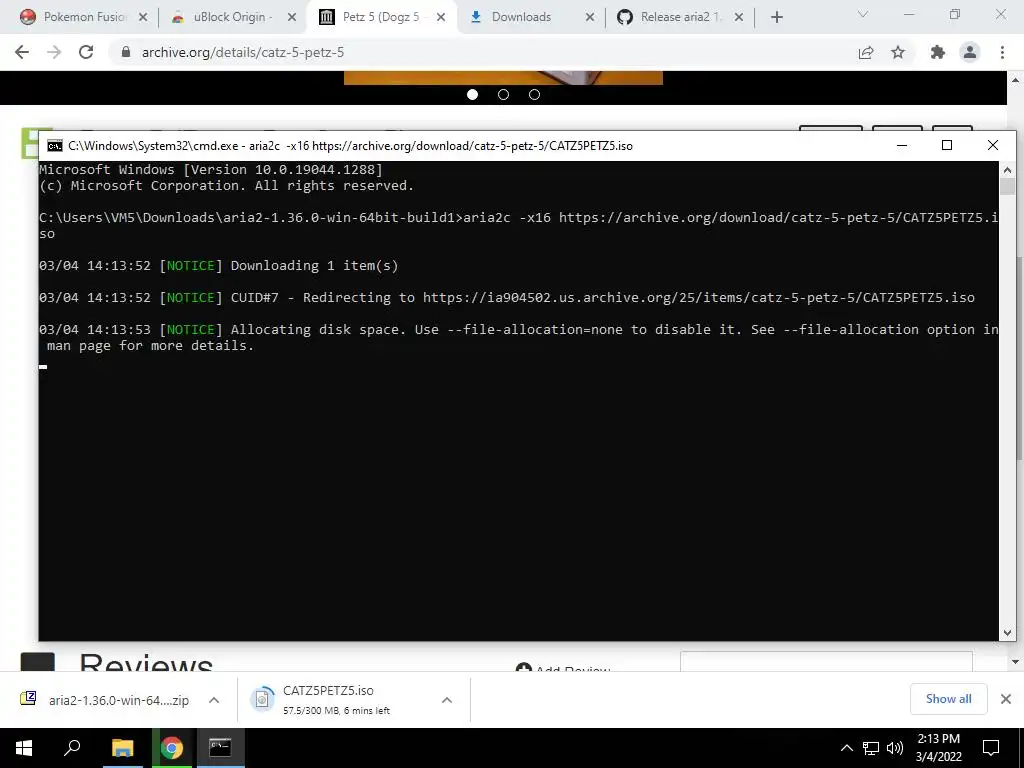Open the Extensions puzzle icon
This screenshot has height=768, width=1024.
(938, 52)
